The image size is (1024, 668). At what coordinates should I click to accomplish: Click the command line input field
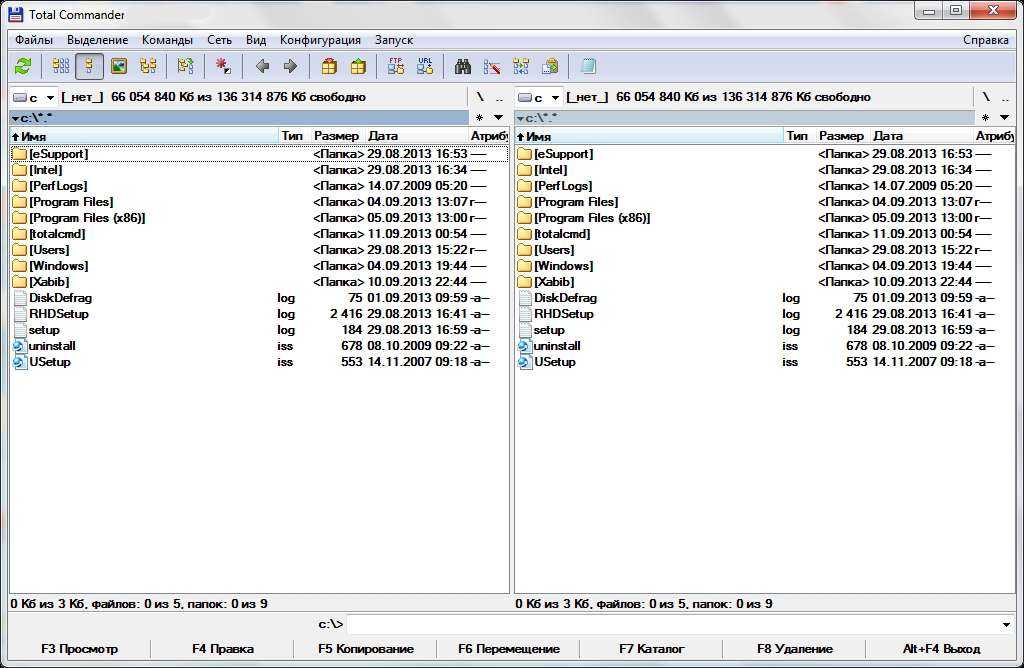coord(670,625)
